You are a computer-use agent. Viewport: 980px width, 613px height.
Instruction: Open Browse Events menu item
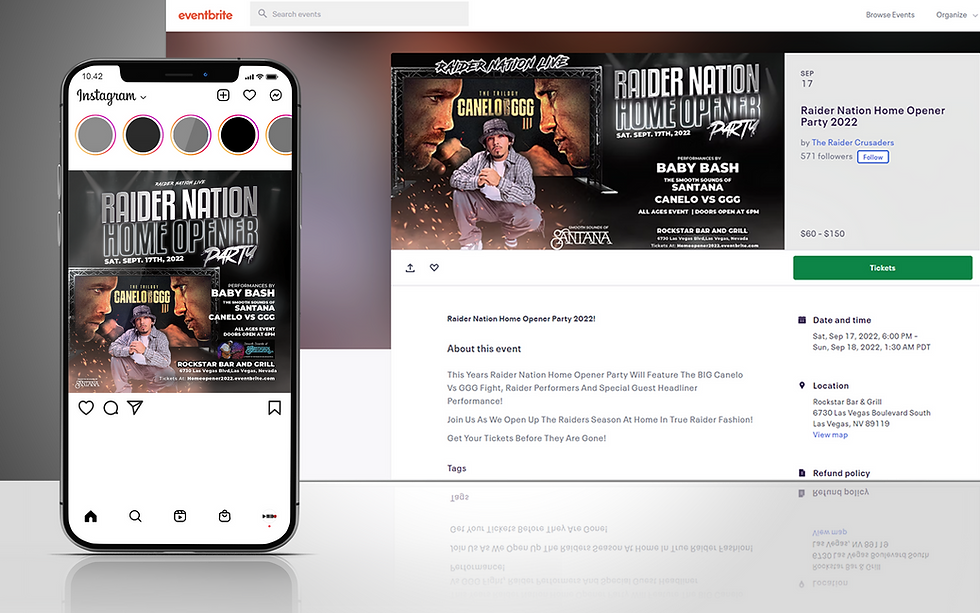point(890,15)
